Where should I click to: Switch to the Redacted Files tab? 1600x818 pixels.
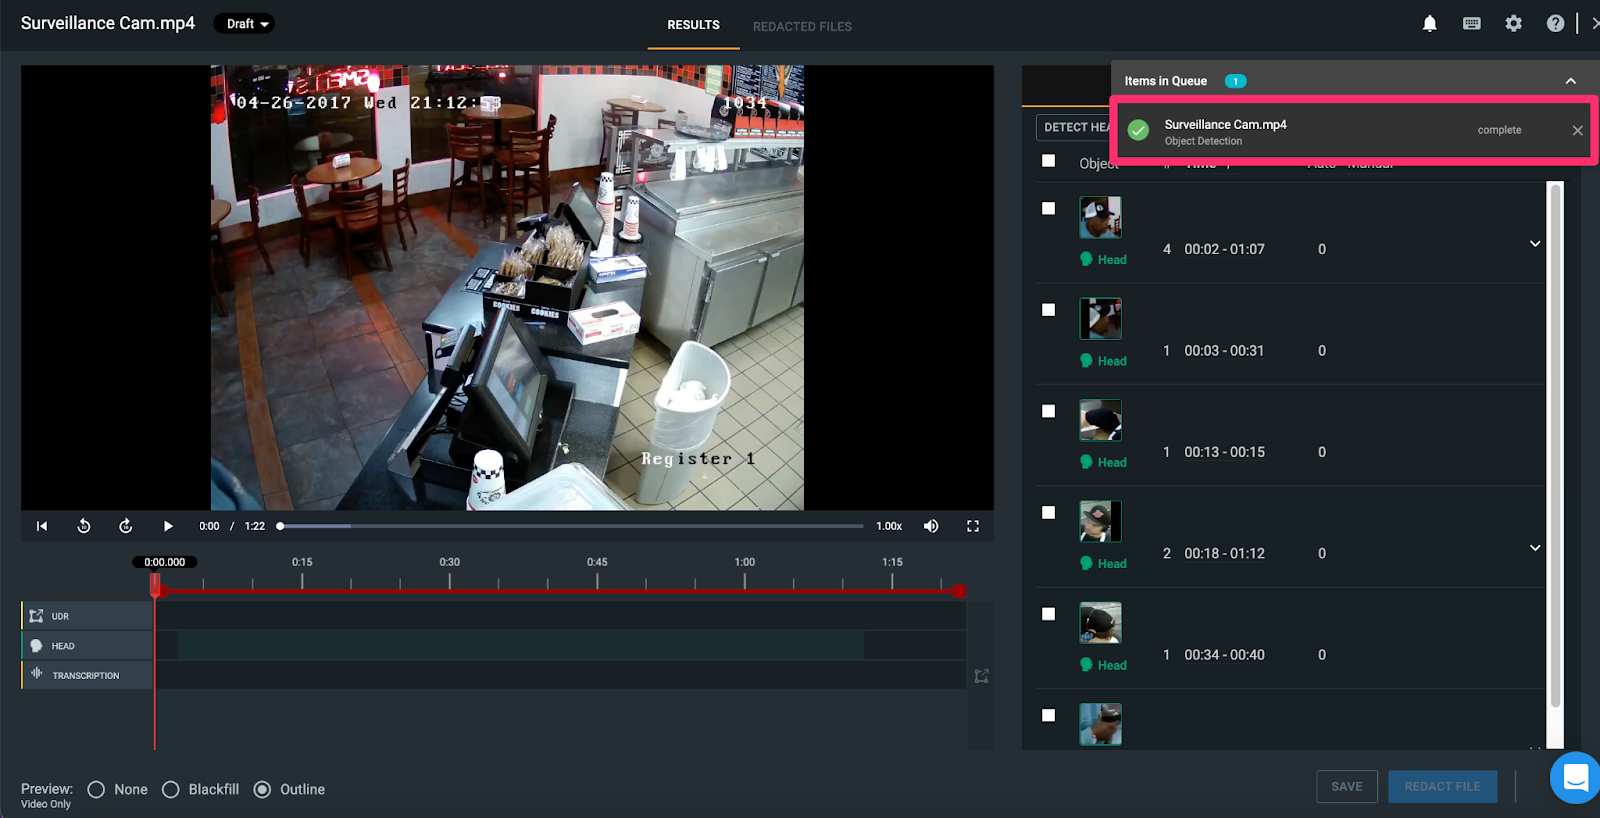[802, 26]
